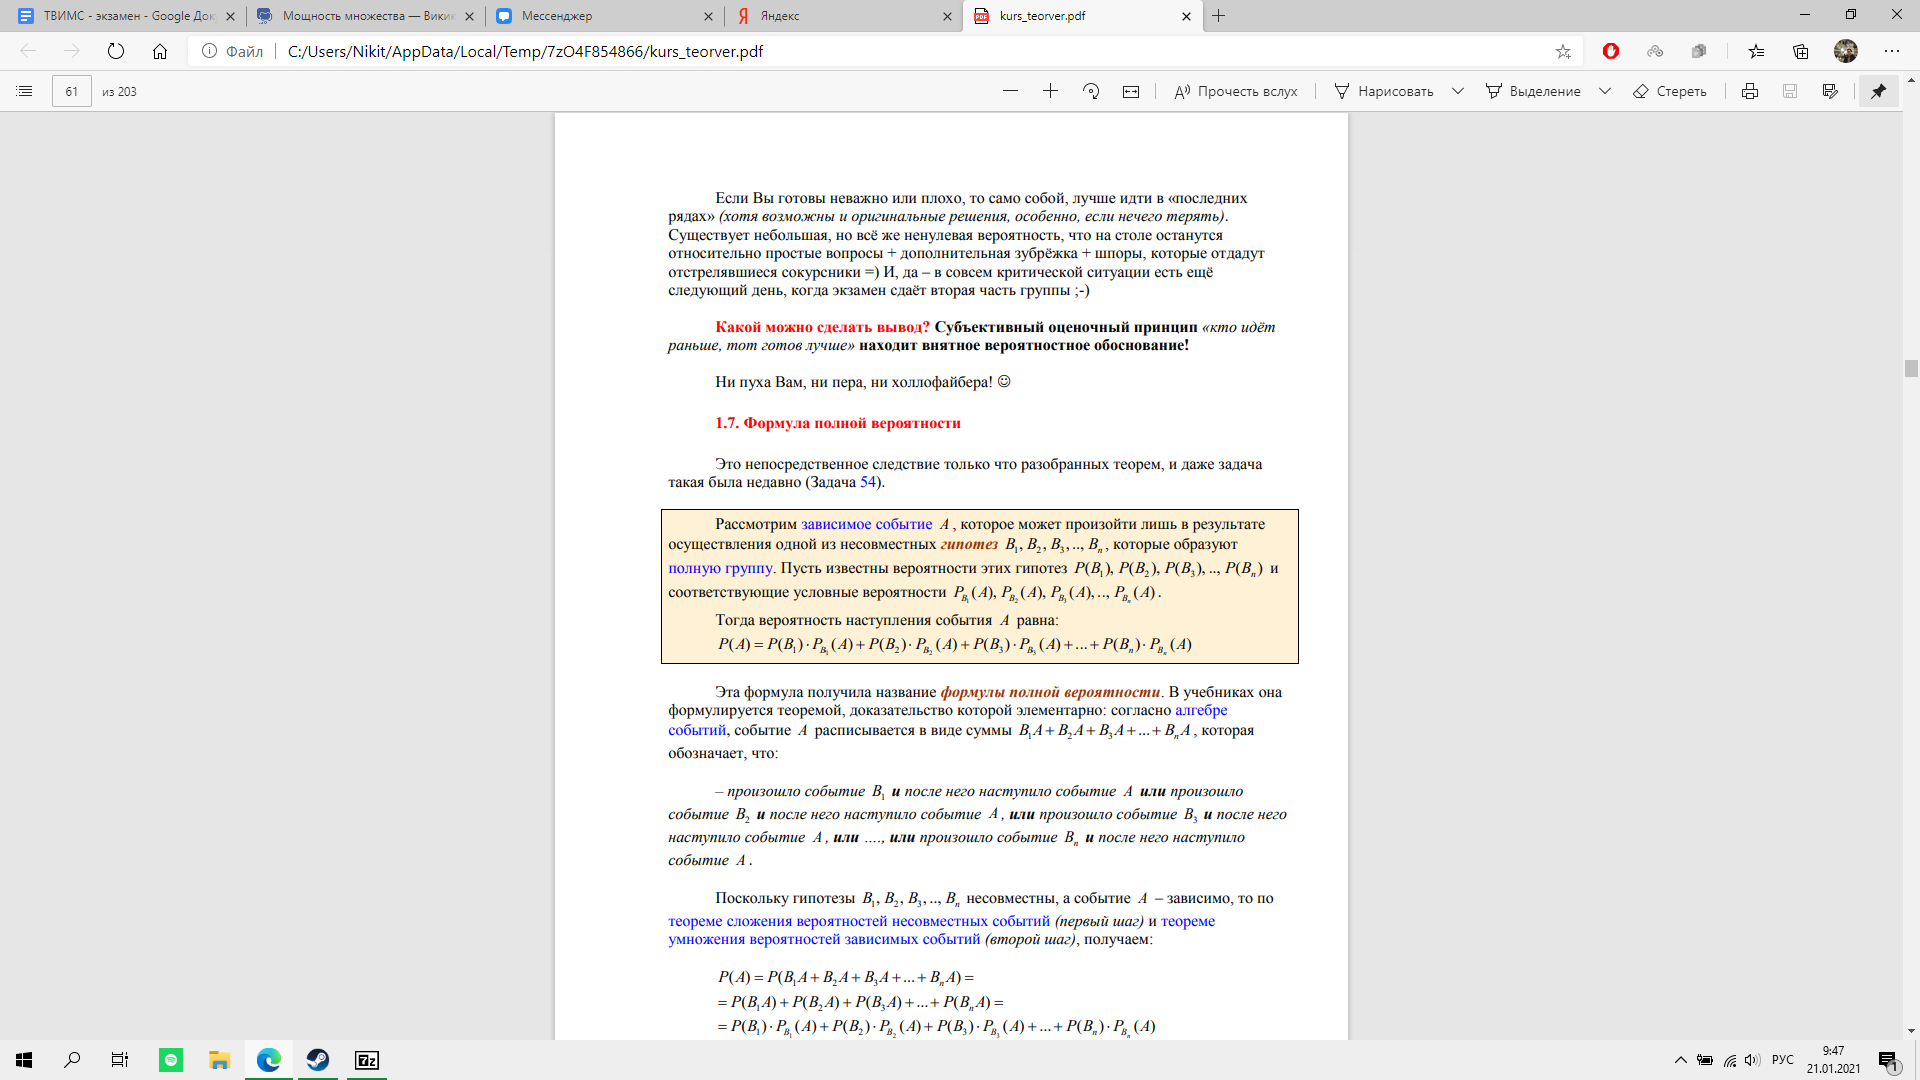Open Task View on taskbar
This screenshot has height=1080, width=1920.
click(120, 1060)
